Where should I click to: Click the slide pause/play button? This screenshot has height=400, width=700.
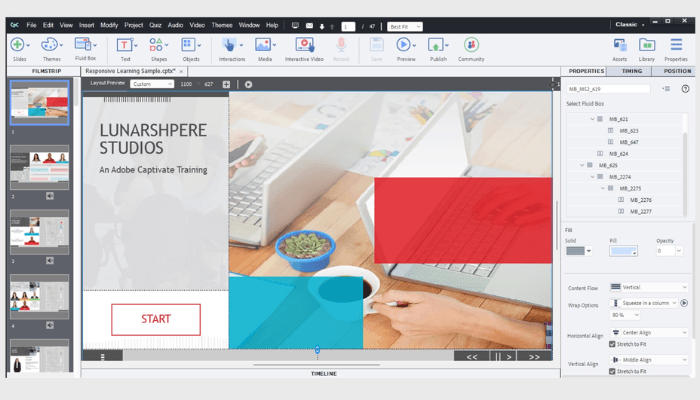[503, 357]
